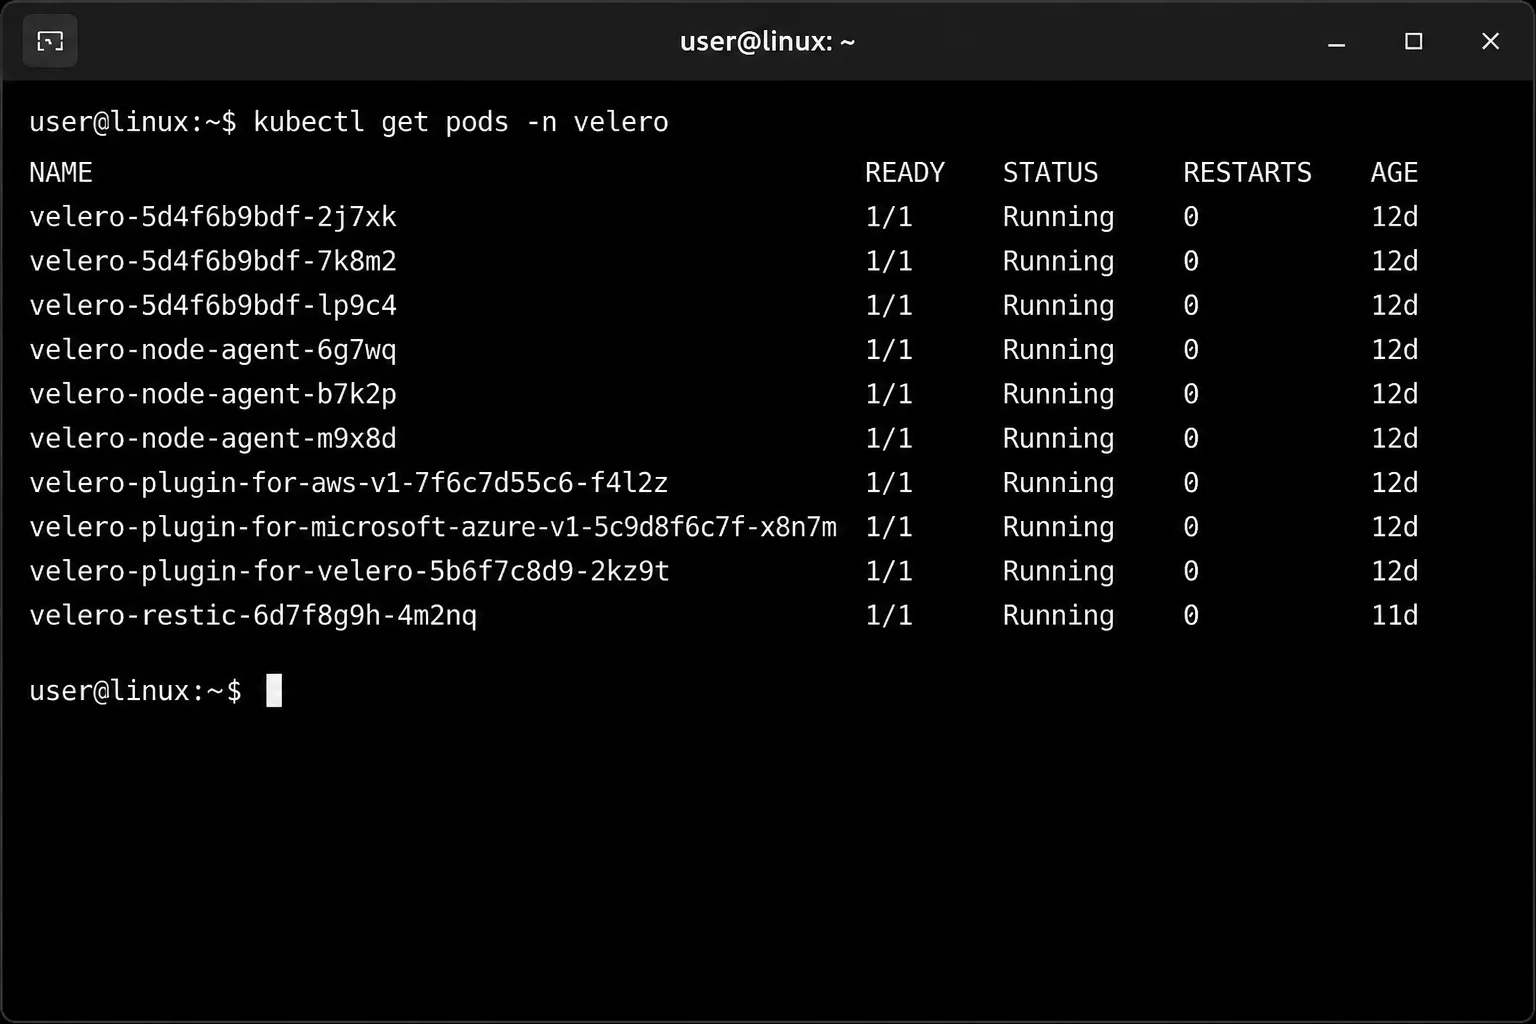Screen dimensions: 1536x1024
Task: Click the blinking terminal cursor block
Action: click(274, 691)
